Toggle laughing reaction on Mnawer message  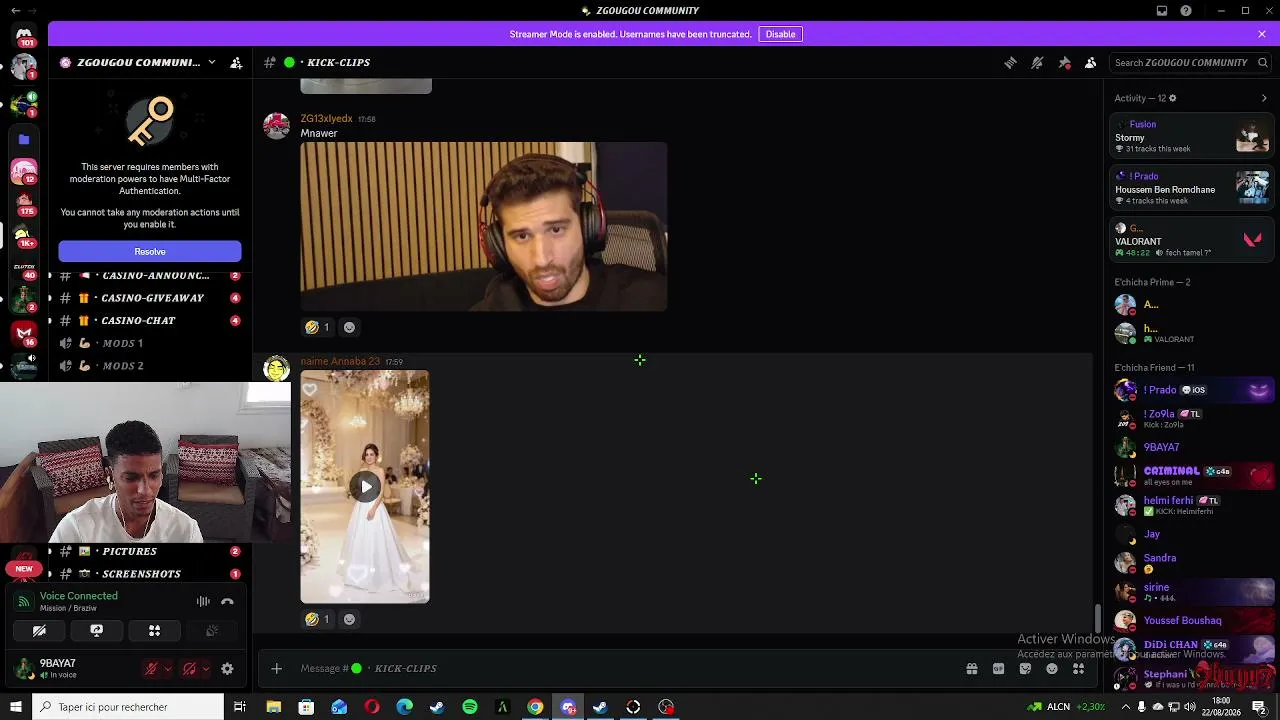(x=317, y=327)
